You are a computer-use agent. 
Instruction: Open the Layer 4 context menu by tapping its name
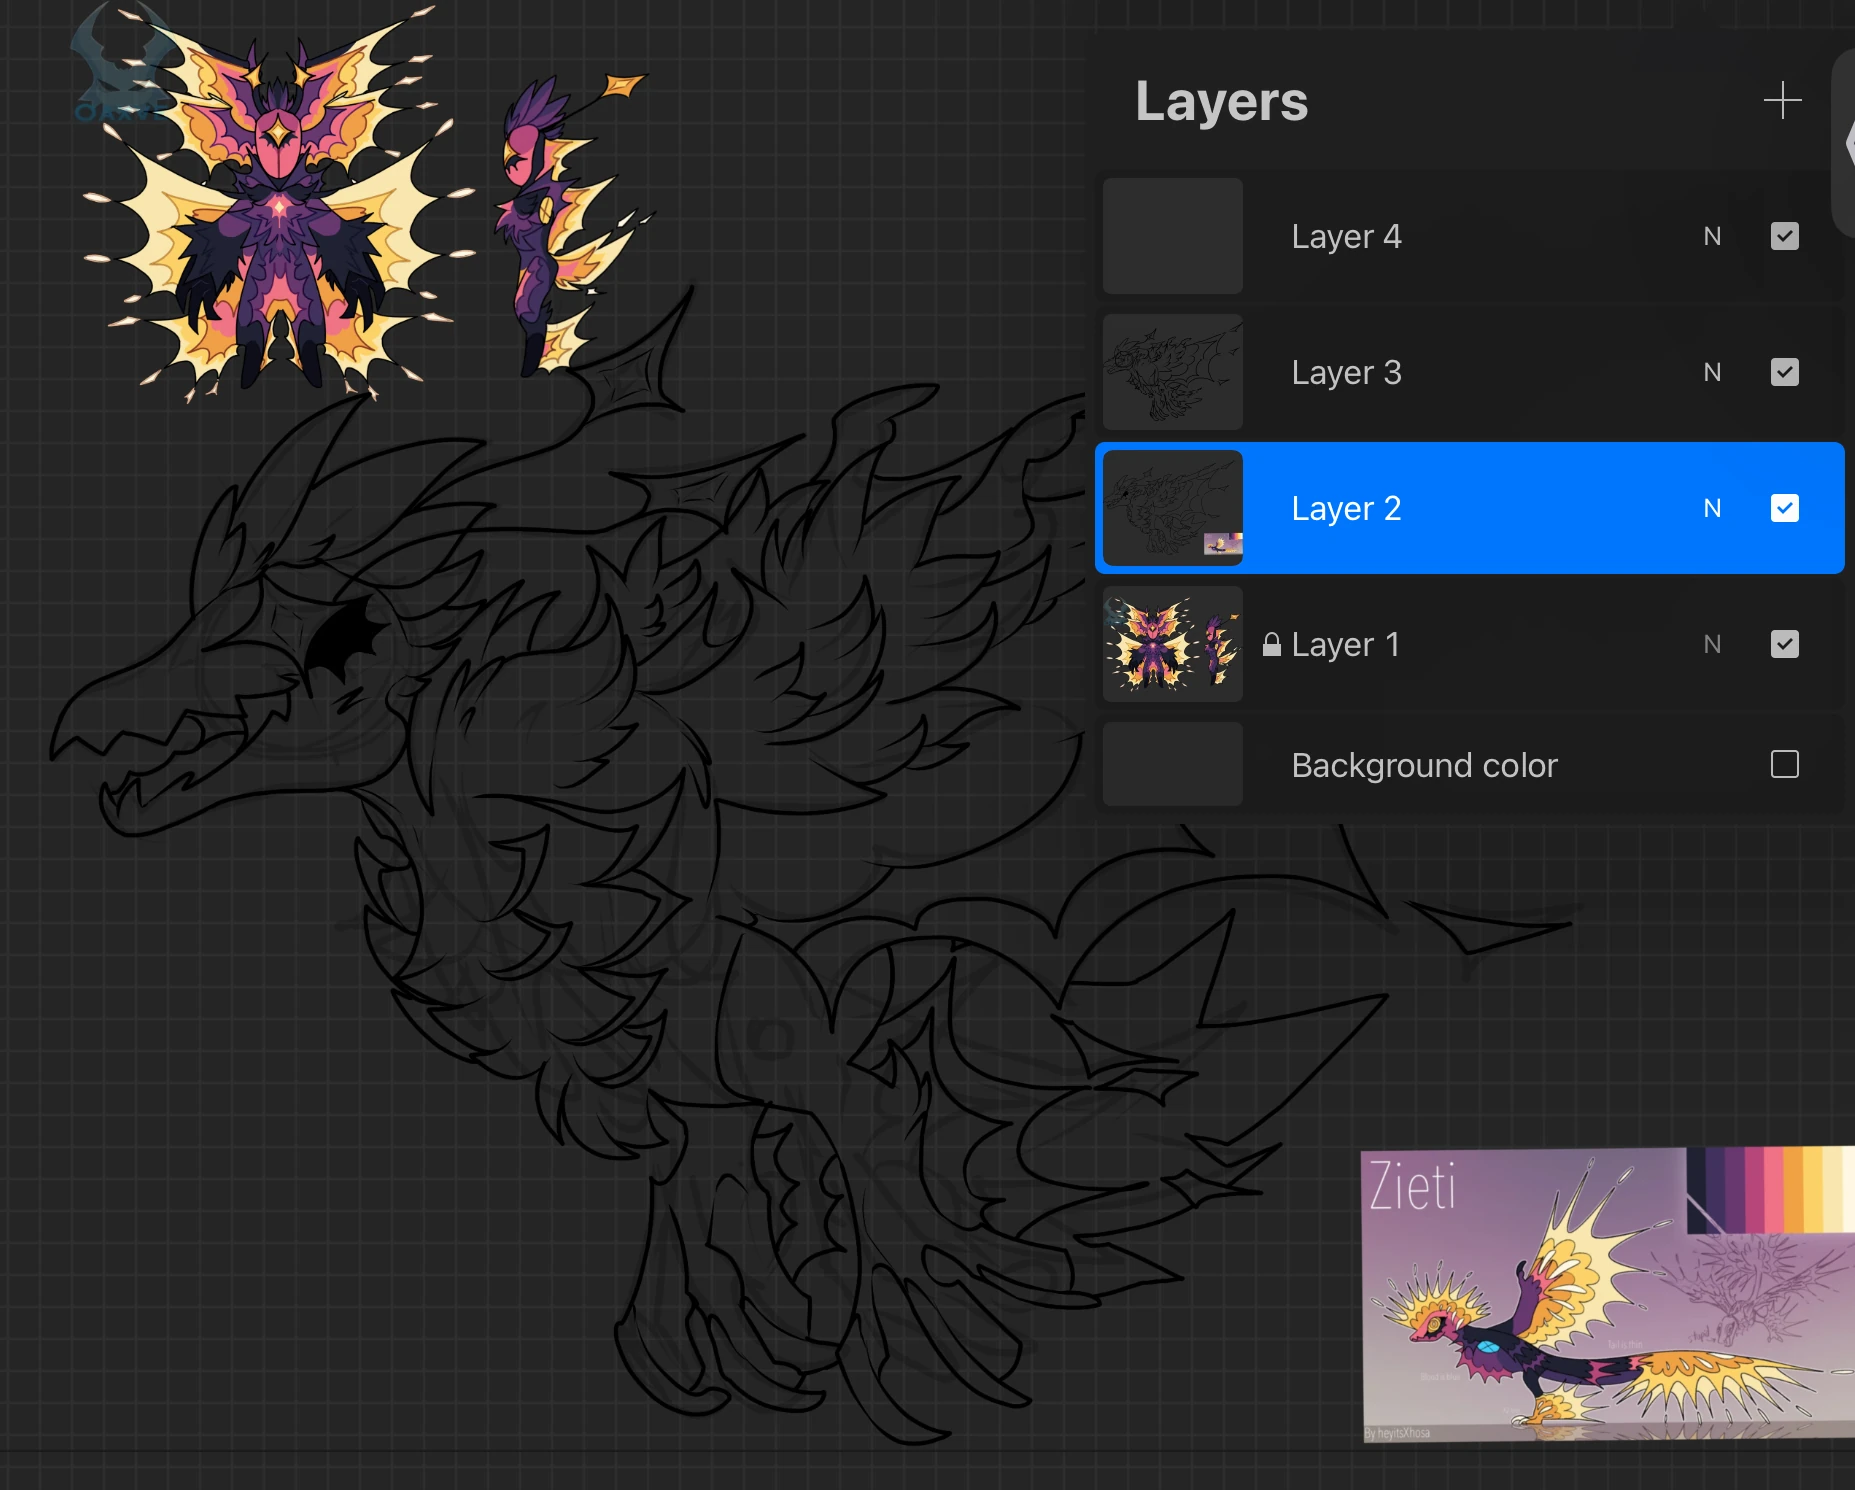pos(1345,236)
